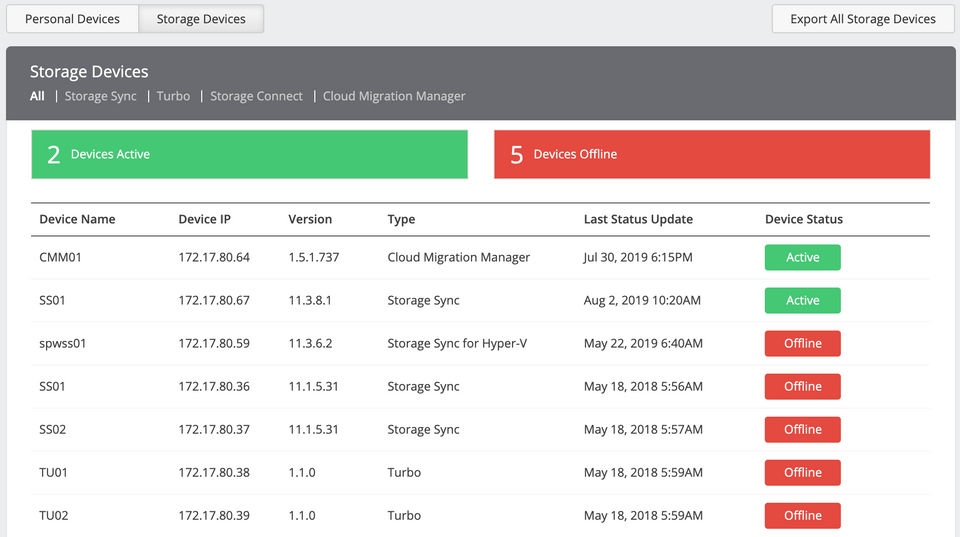Select the All devices filter
The image size is (960, 537).
pos(37,96)
